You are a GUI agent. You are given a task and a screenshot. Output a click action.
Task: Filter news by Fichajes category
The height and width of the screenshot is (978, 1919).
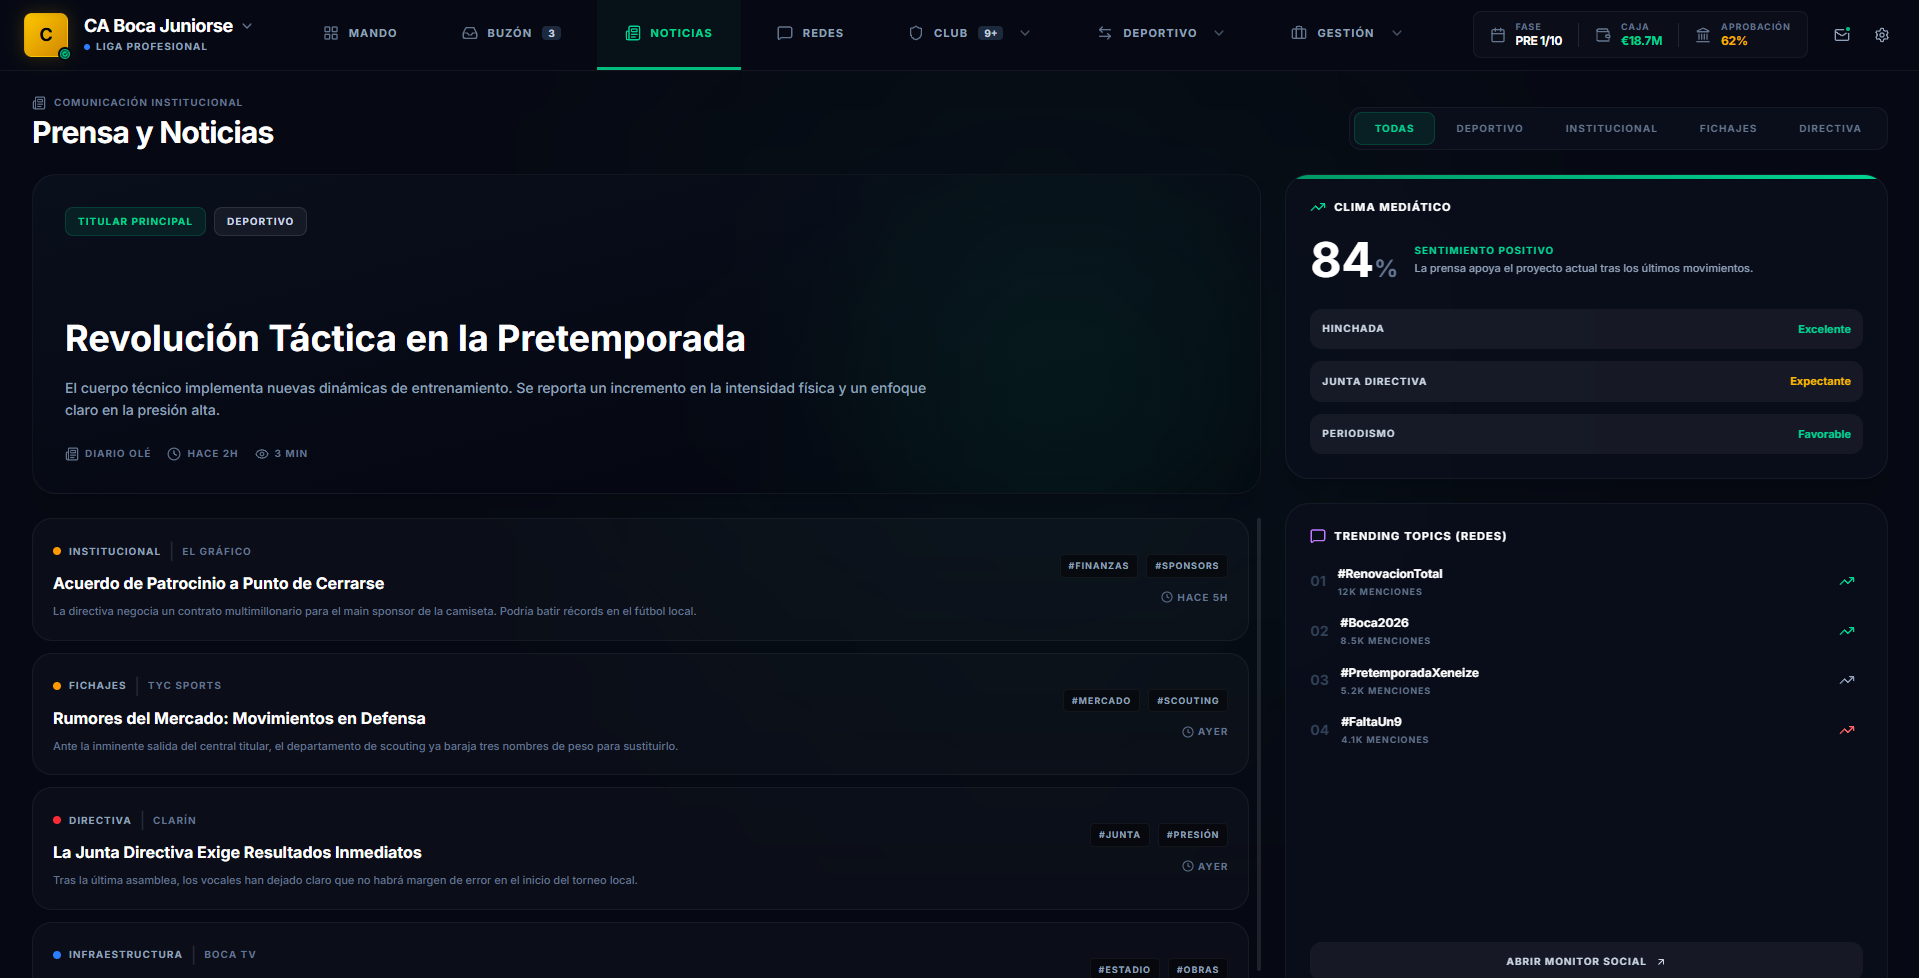click(x=1728, y=129)
